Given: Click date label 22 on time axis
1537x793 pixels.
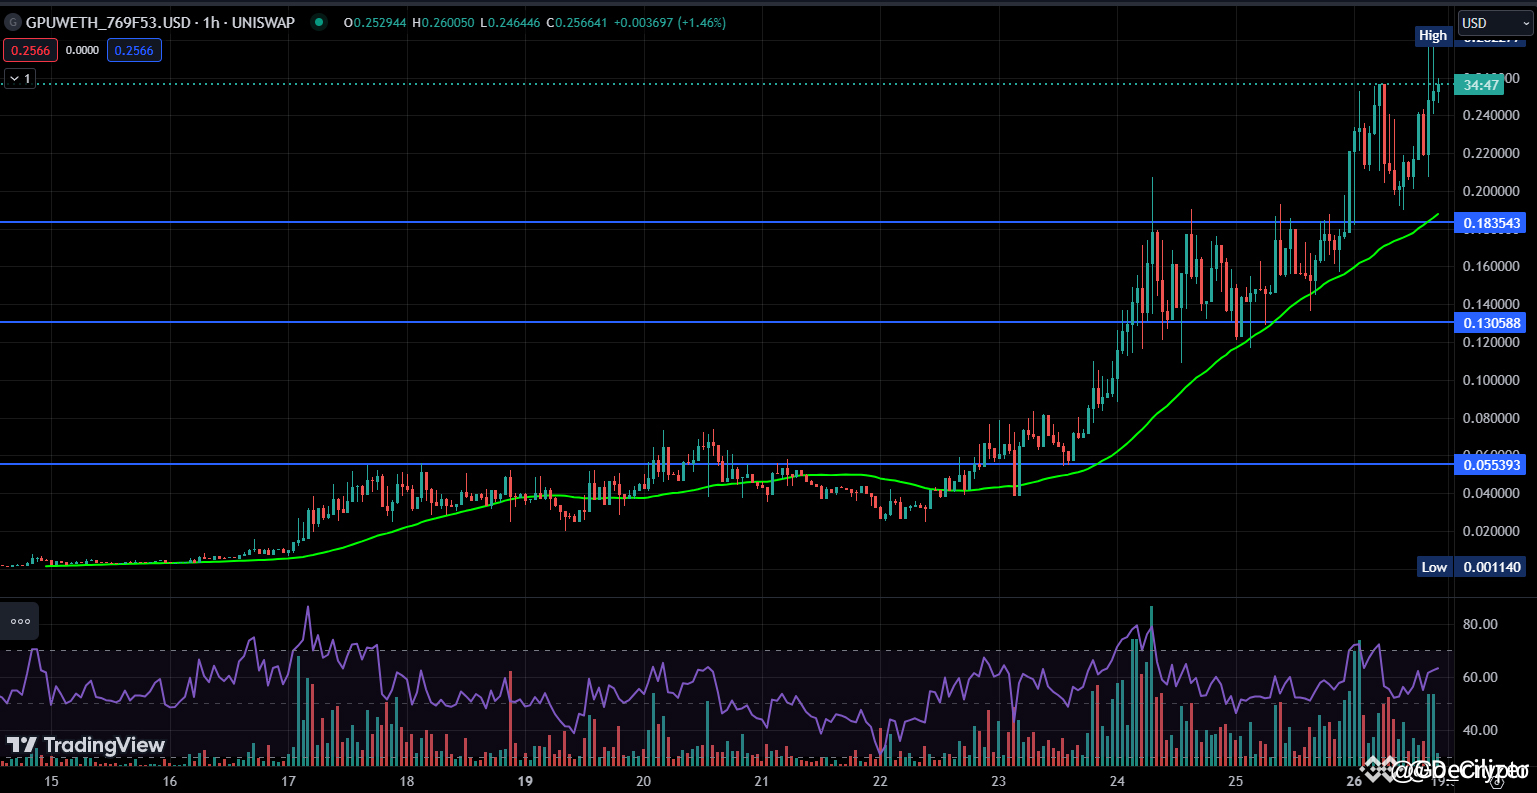Looking at the screenshot, I should coord(881,781).
